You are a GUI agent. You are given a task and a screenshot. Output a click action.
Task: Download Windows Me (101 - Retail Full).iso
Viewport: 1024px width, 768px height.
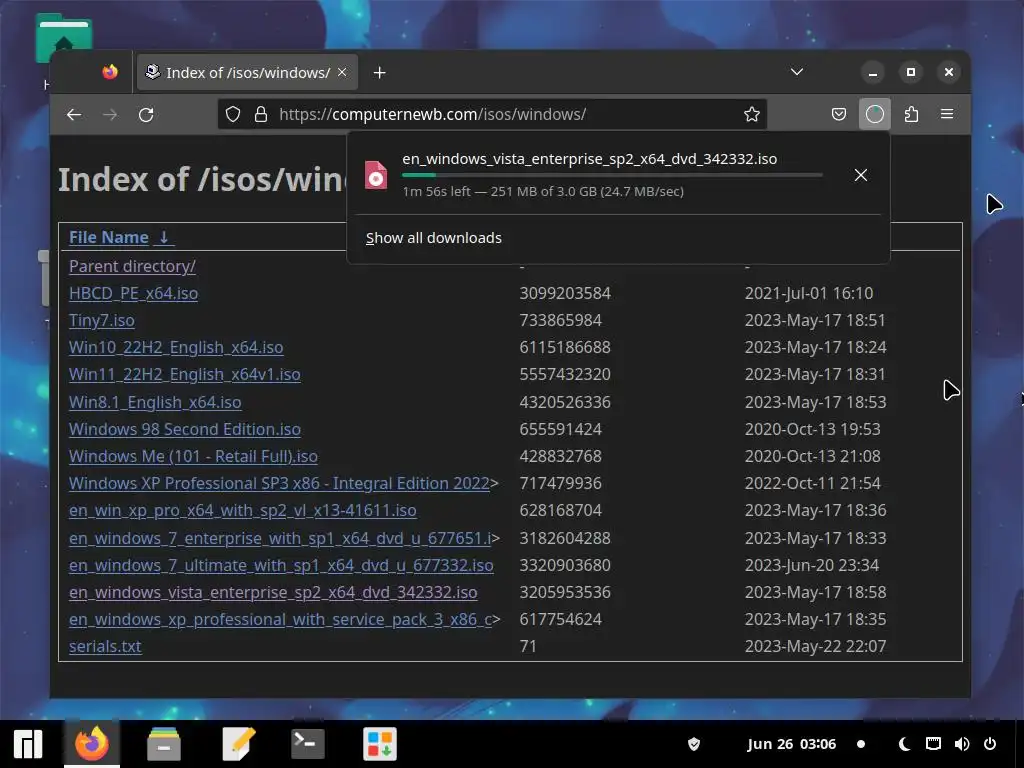pyautogui.click(x=193, y=456)
